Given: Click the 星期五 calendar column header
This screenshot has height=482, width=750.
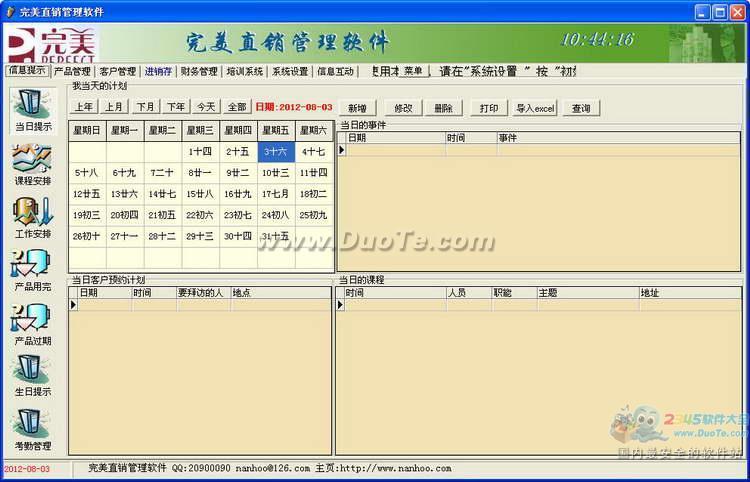Looking at the screenshot, I should tap(276, 131).
